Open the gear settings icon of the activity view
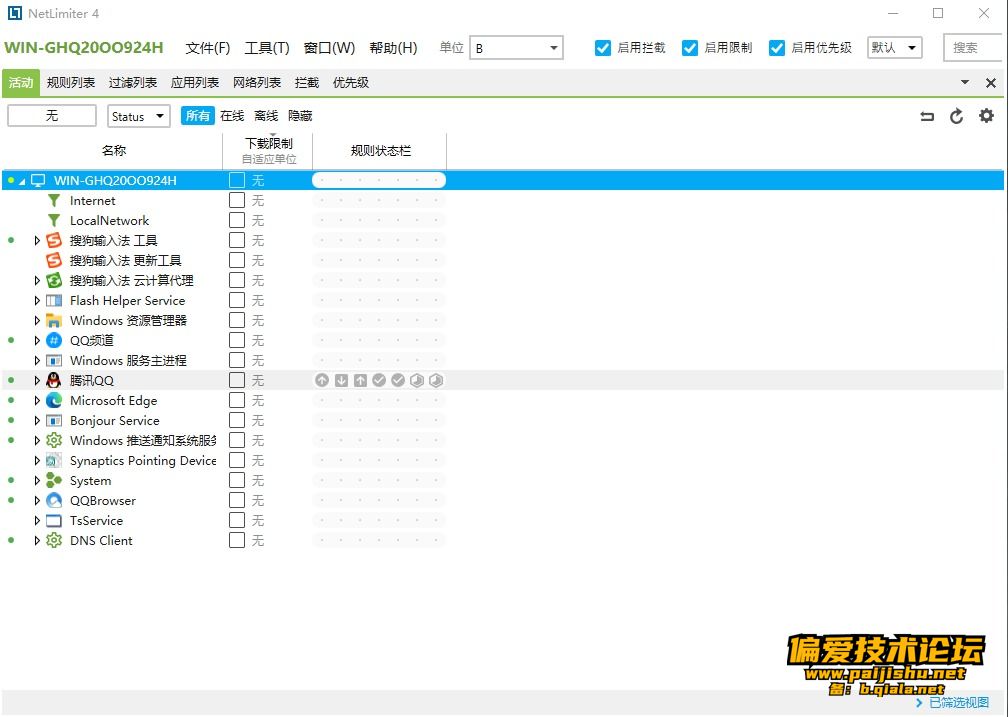Screen dimensions: 1008x717 click(x=986, y=116)
